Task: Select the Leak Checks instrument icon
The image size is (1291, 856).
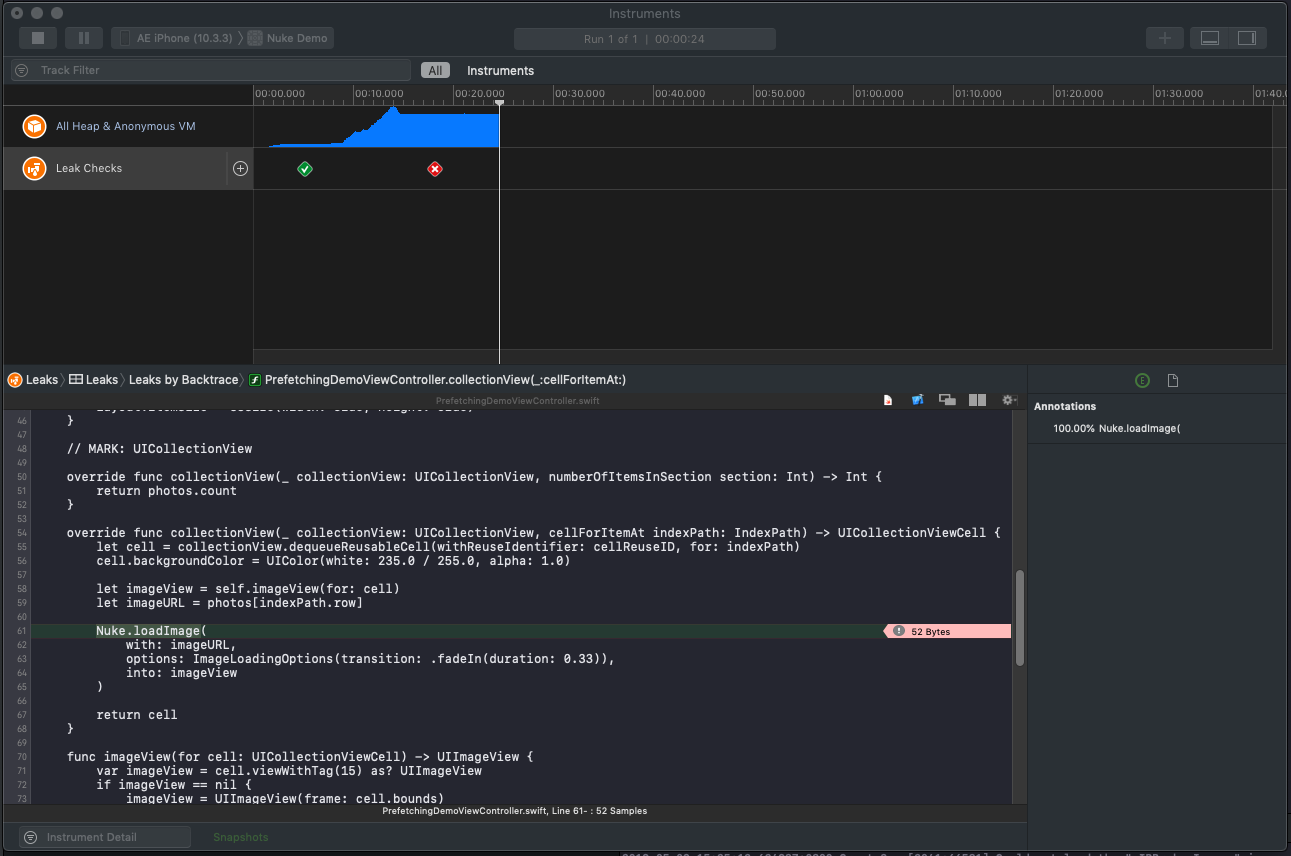Action: coord(34,169)
